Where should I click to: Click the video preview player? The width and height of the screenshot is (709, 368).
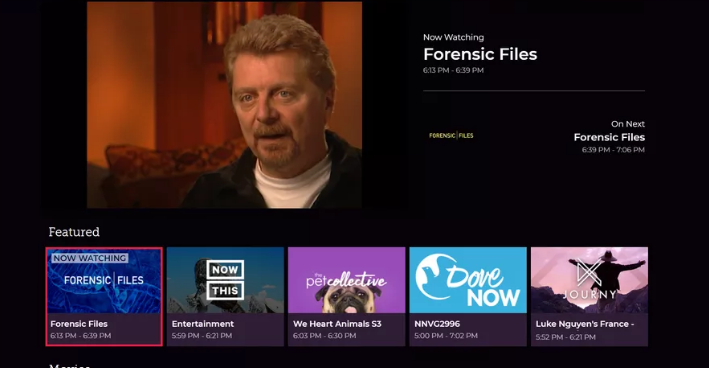(224, 105)
